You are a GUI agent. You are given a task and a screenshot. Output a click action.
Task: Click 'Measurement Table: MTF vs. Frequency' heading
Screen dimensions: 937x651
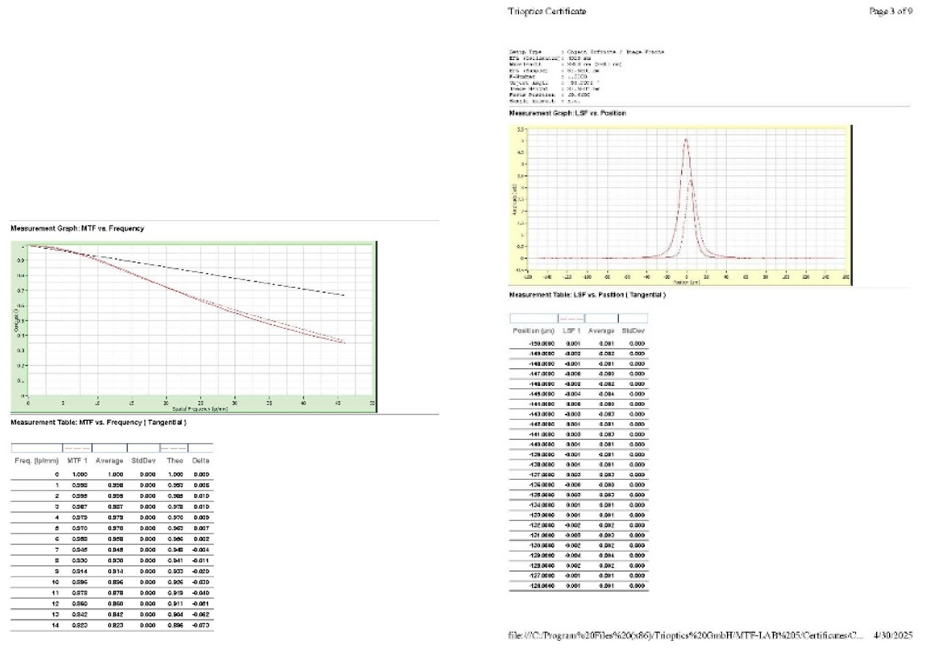click(x=98, y=421)
